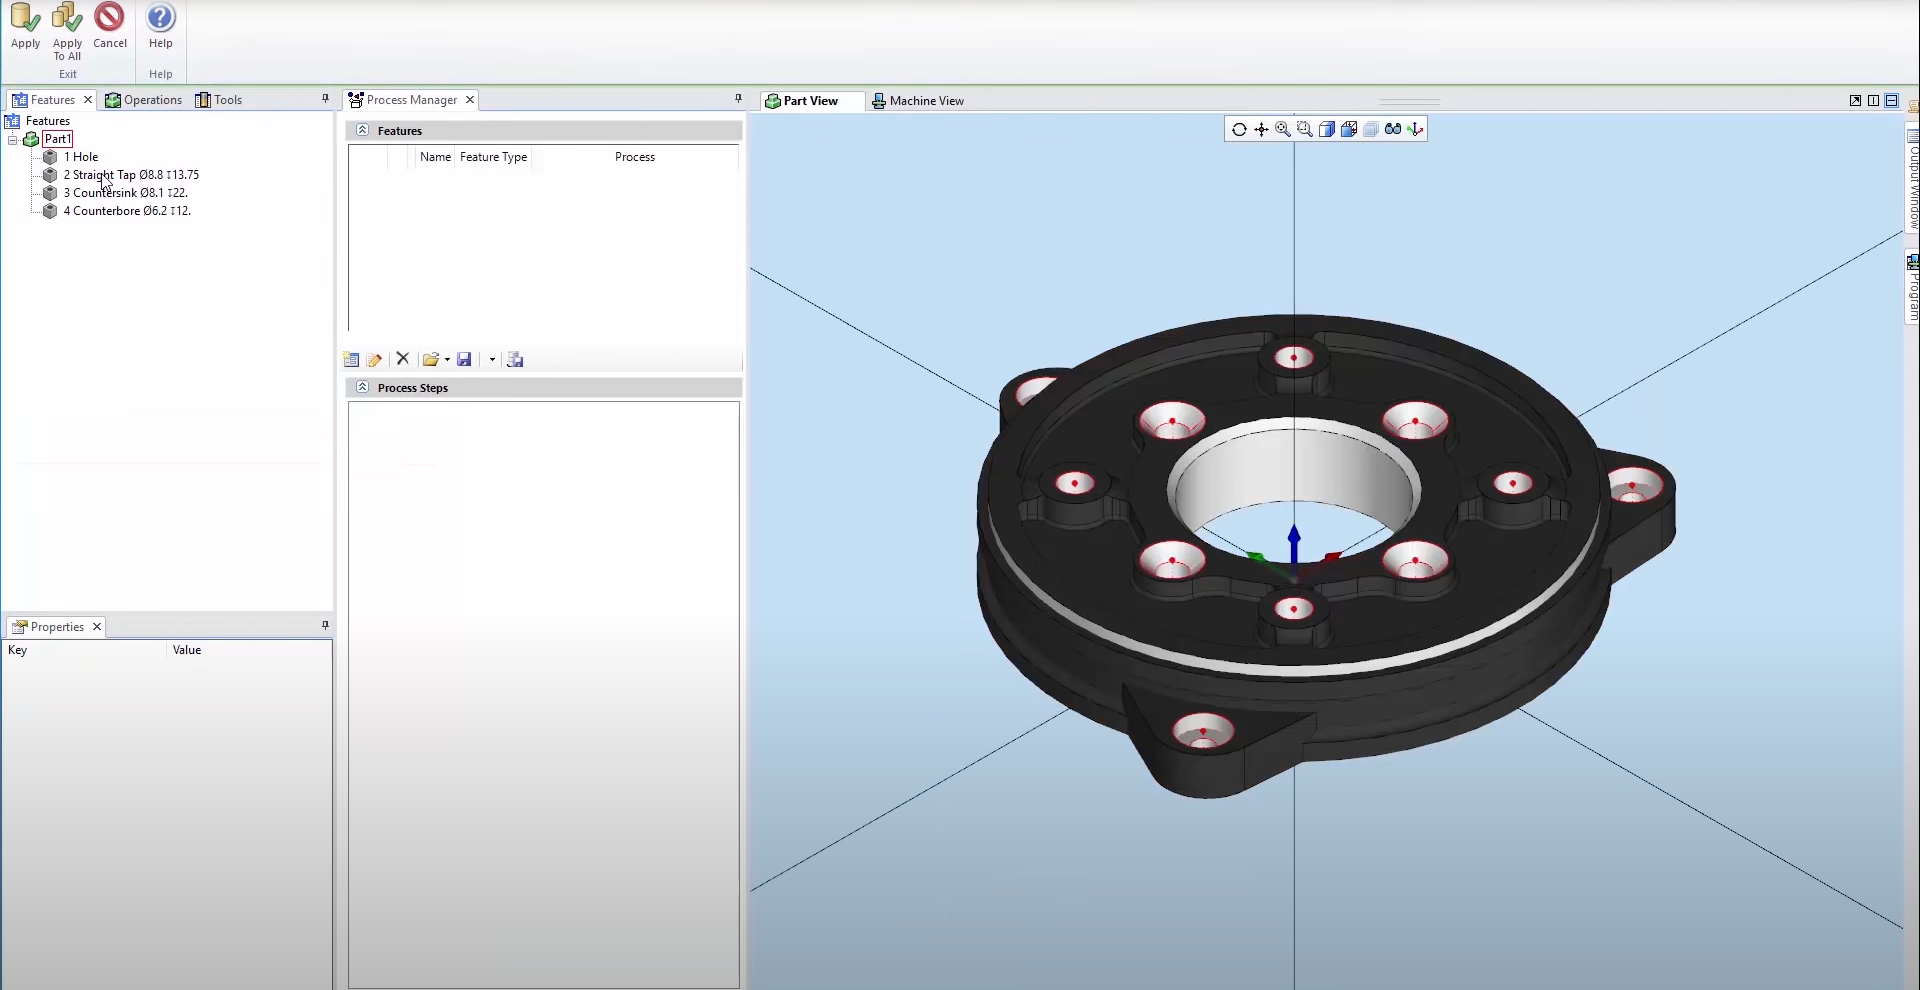This screenshot has height=990, width=1920.
Task: Activate the Zoom magnifier tool
Action: (x=1283, y=129)
